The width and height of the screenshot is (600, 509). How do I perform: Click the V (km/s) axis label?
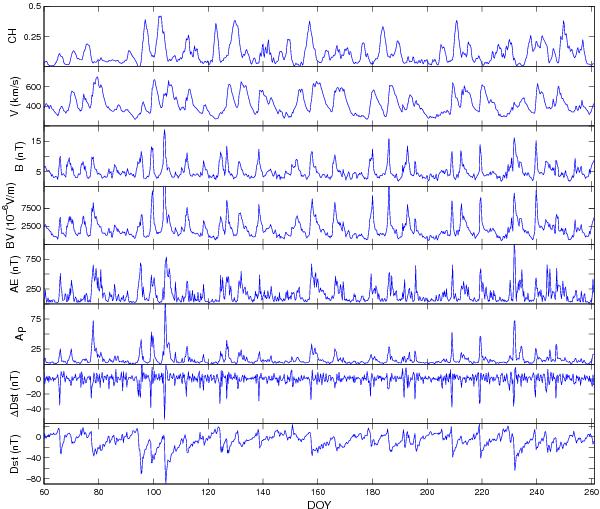[14, 97]
